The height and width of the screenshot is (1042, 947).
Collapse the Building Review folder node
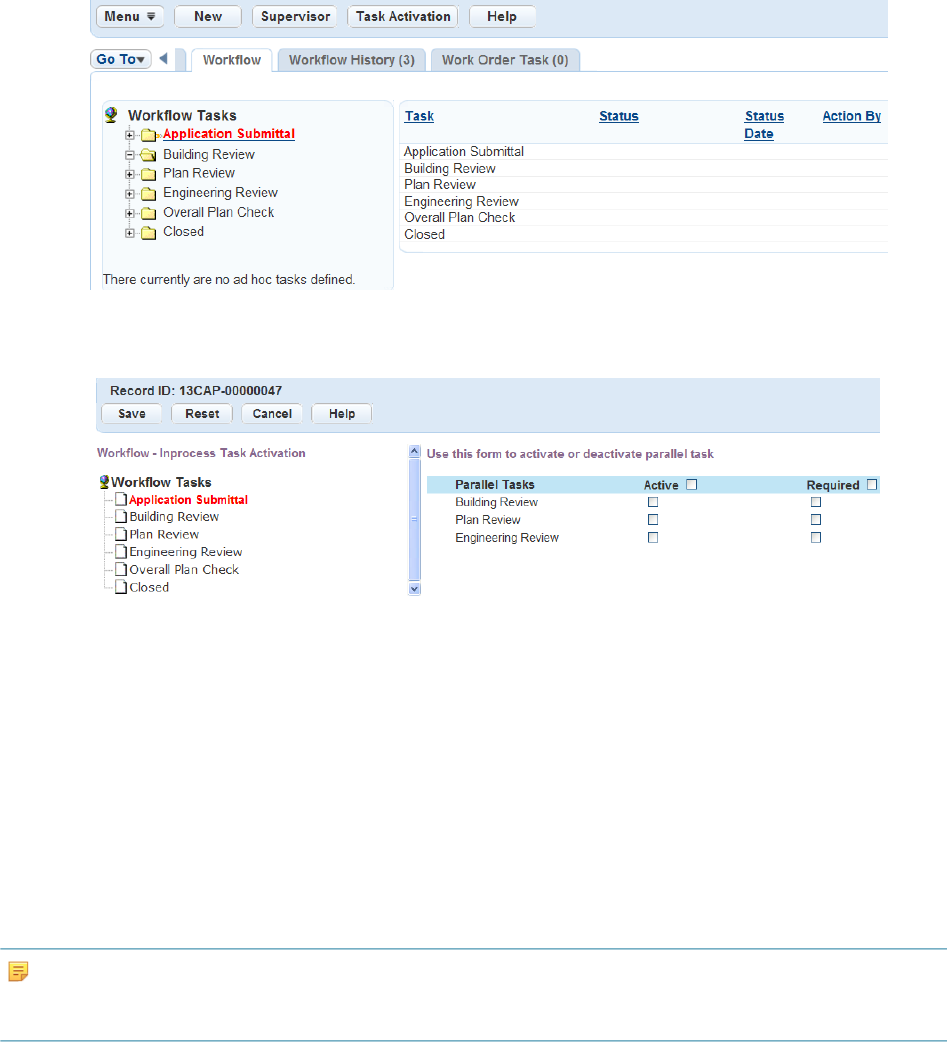(x=130, y=155)
